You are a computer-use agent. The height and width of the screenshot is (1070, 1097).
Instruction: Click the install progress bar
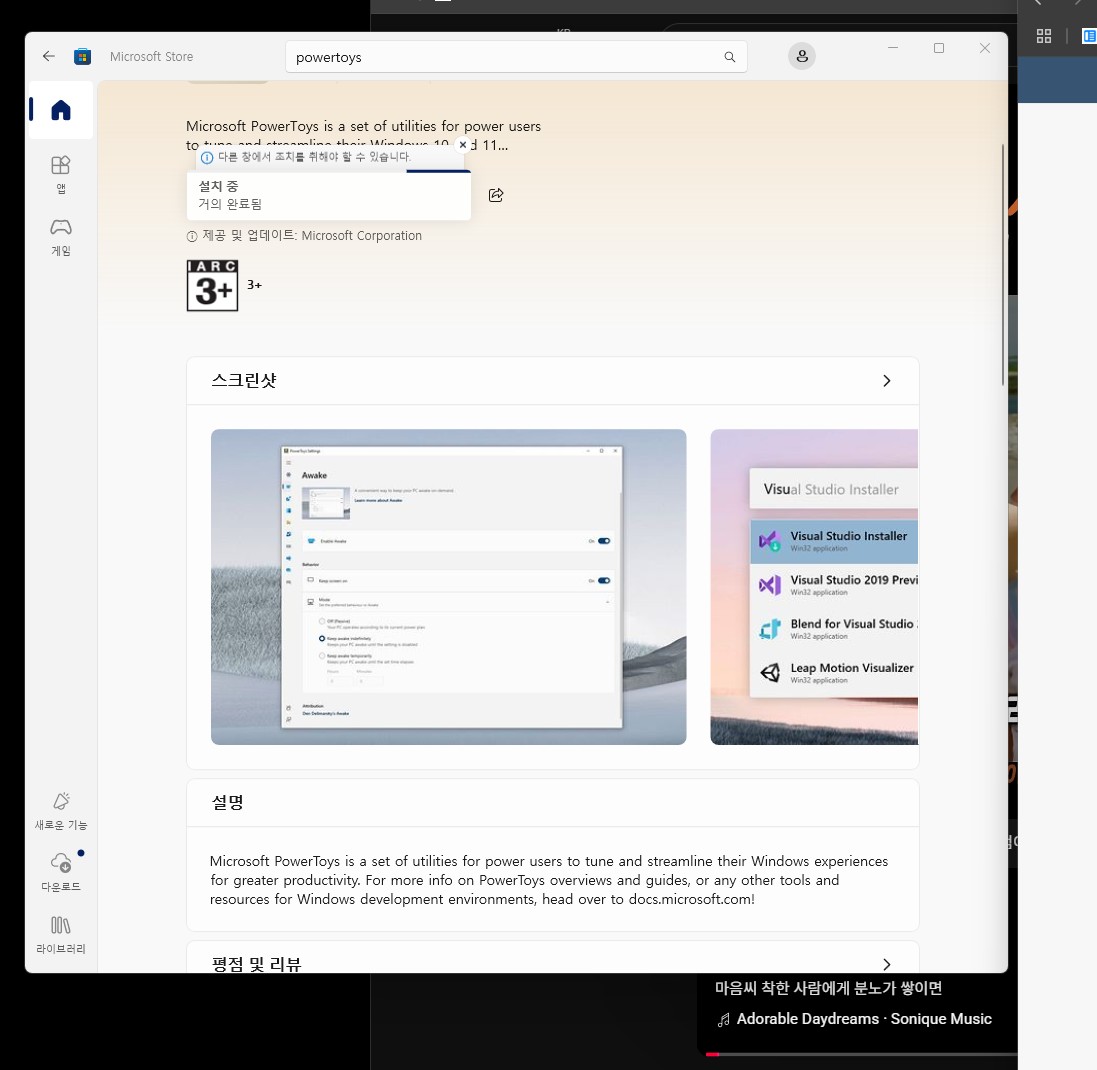click(x=329, y=171)
